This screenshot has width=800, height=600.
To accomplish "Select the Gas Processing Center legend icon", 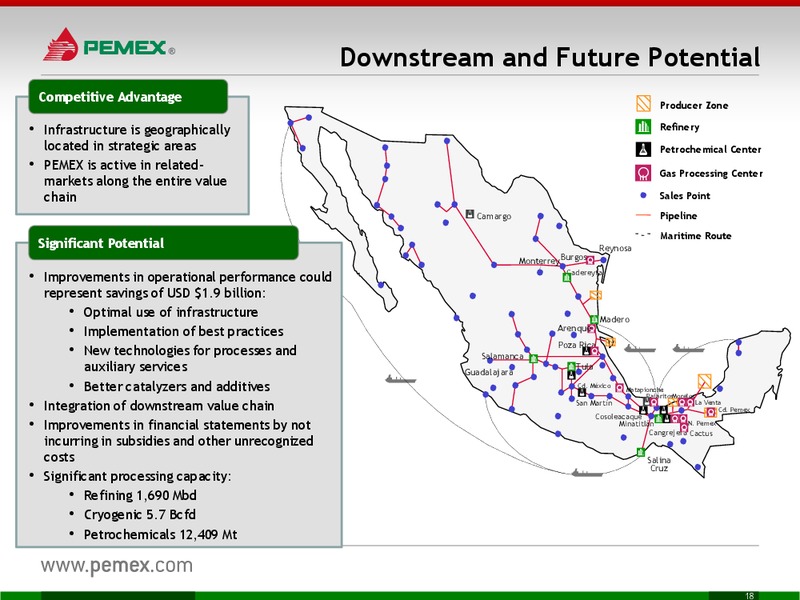I will point(643,173).
